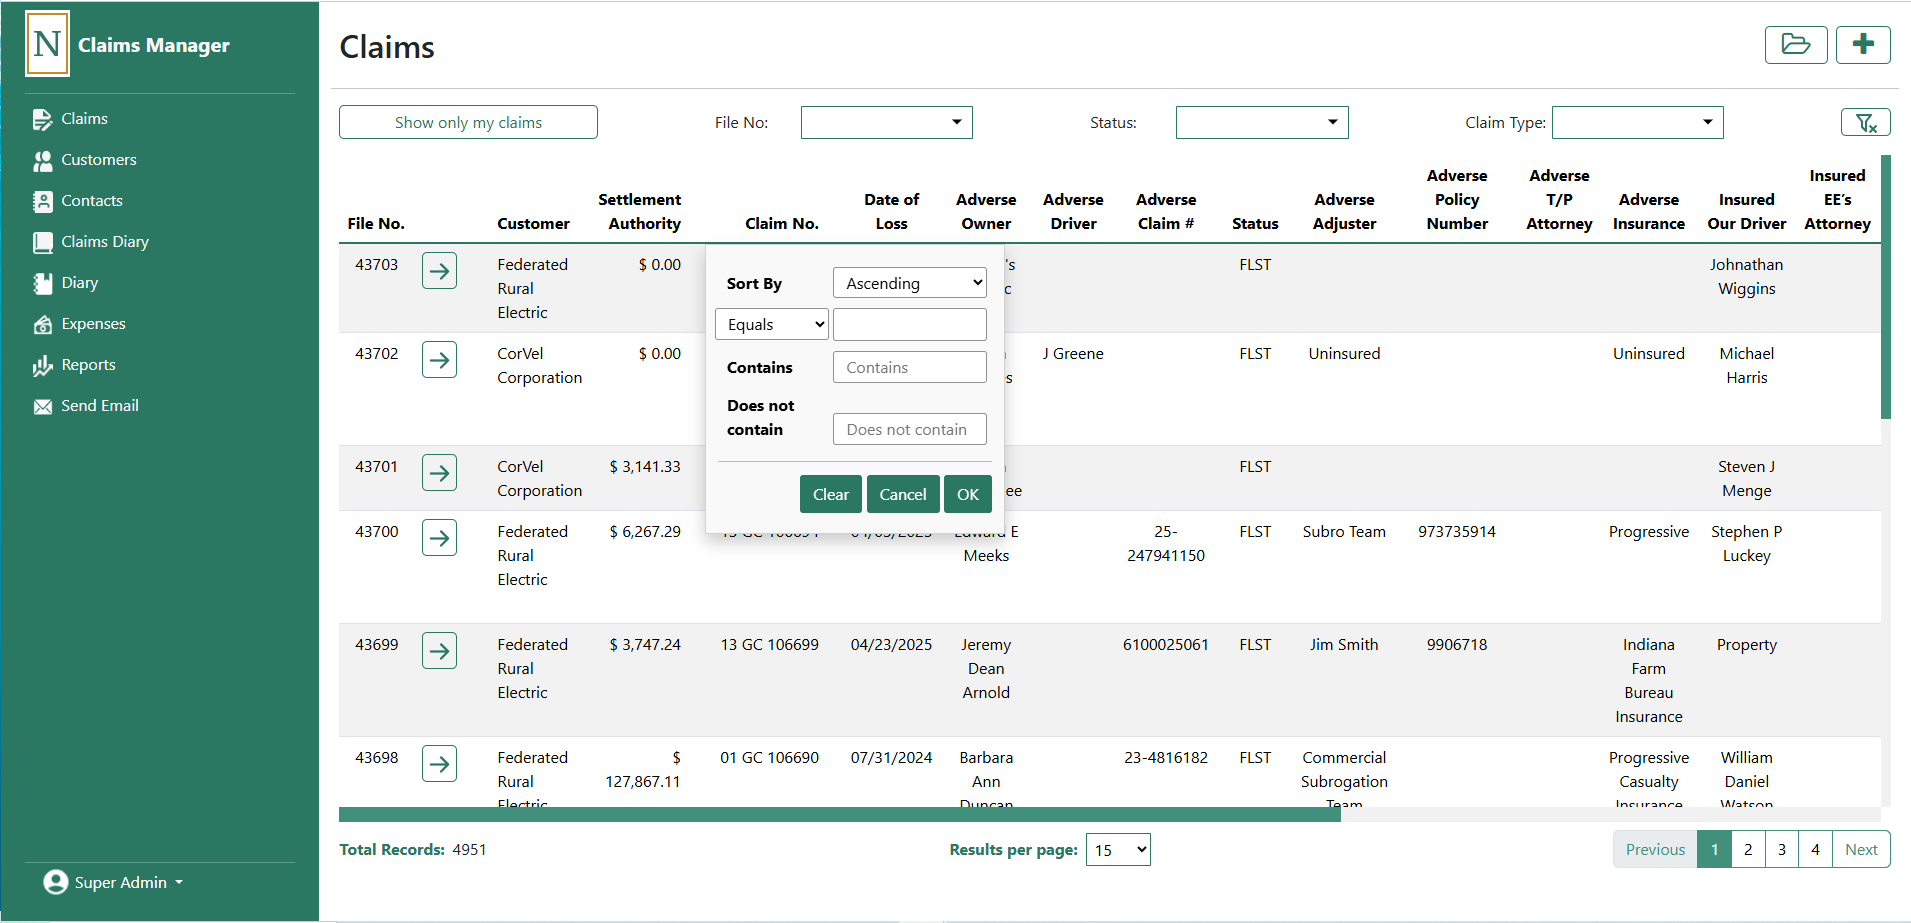The height and width of the screenshot is (923, 1911).
Task: Open the folder icon button
Action: (x=1795, y=45)
